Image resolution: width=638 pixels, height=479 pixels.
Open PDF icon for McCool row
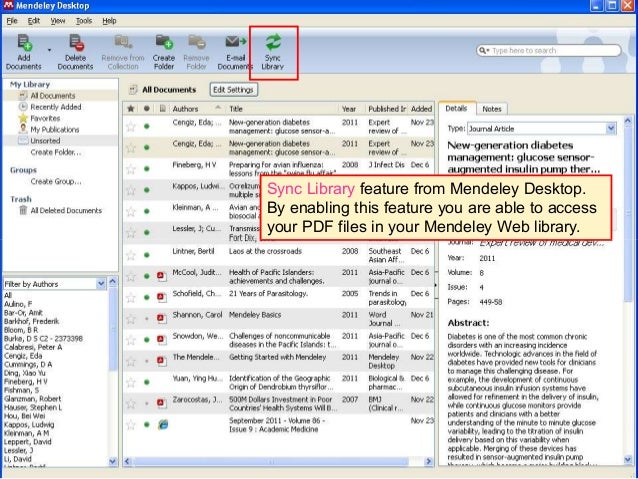162,276
